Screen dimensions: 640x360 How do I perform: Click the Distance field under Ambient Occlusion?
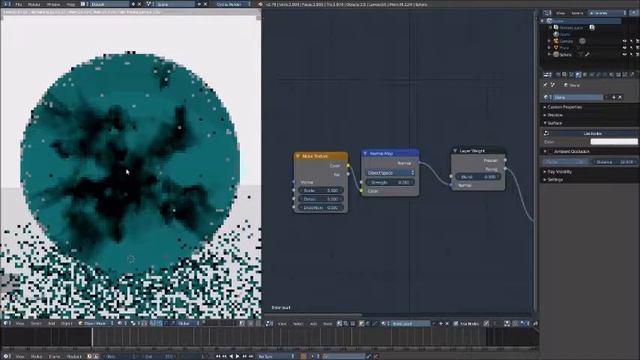[x=614, y=162]
